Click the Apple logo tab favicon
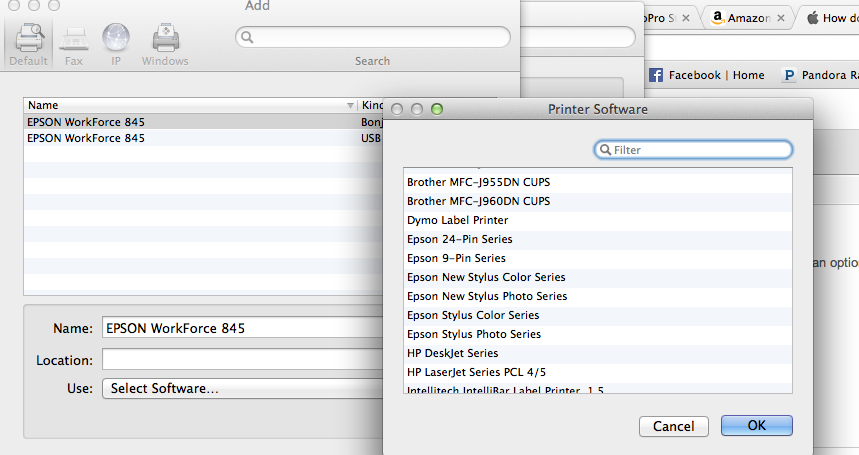The image size is (859, 455). 813,18
